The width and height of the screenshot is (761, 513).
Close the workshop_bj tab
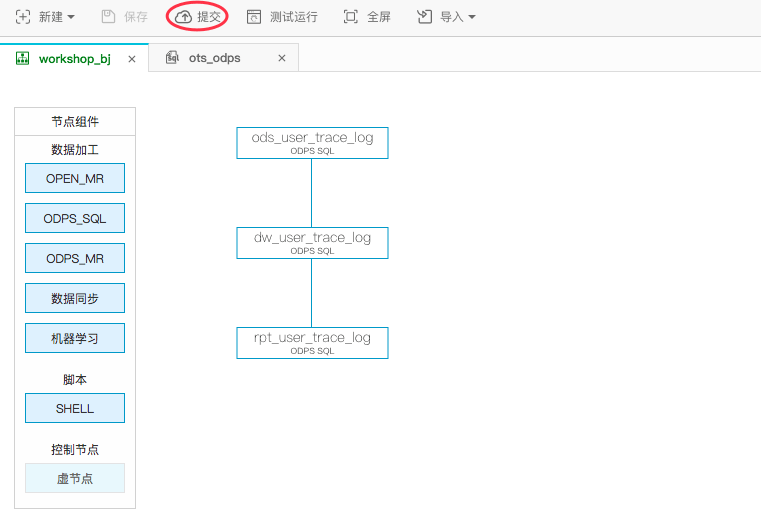(132, 59)
